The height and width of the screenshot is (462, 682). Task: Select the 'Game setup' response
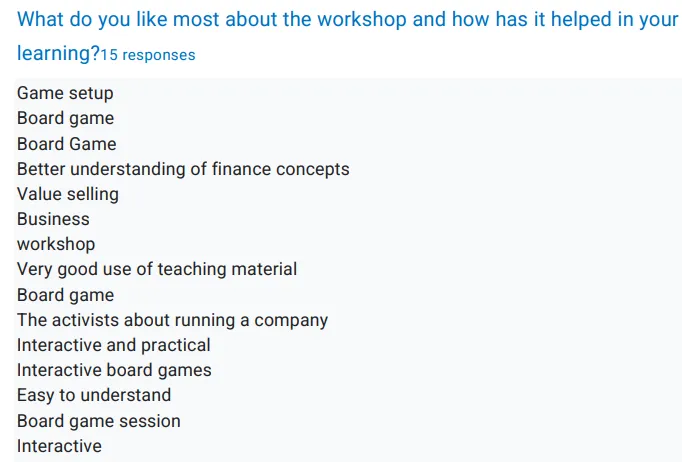pyautogui.click(x=65, y=93)
